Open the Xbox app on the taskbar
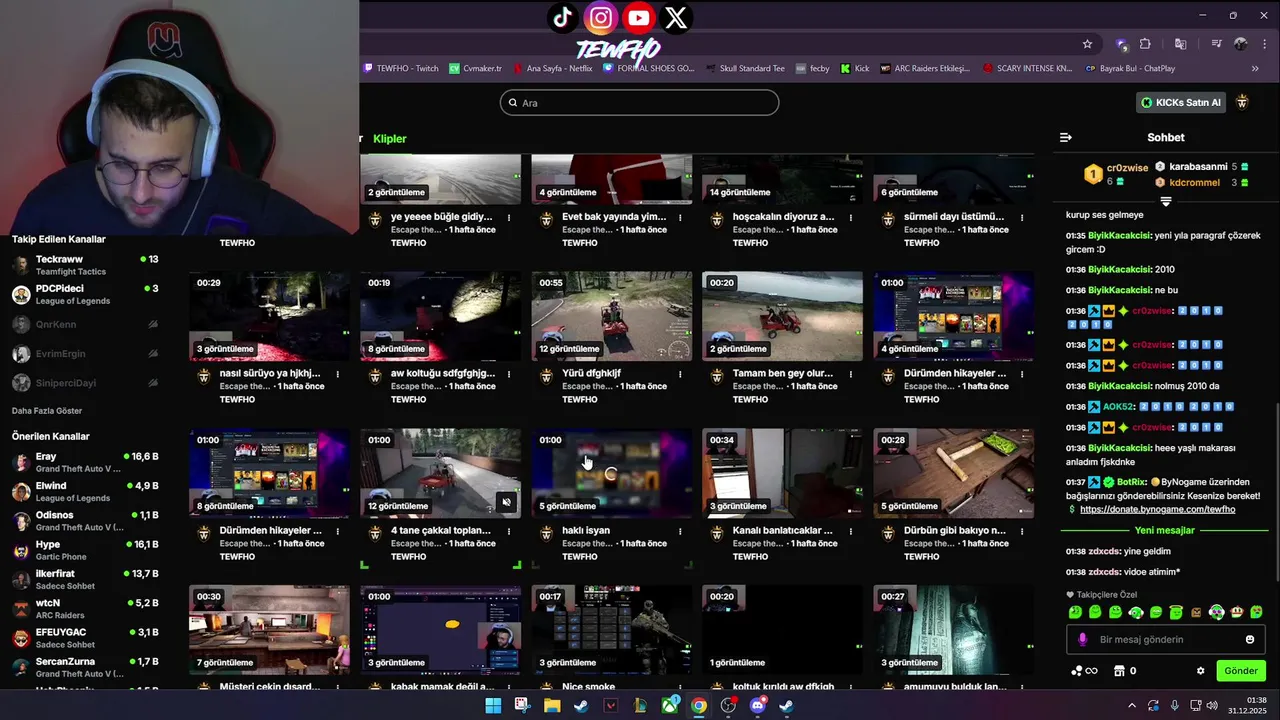 click(669, 706)
